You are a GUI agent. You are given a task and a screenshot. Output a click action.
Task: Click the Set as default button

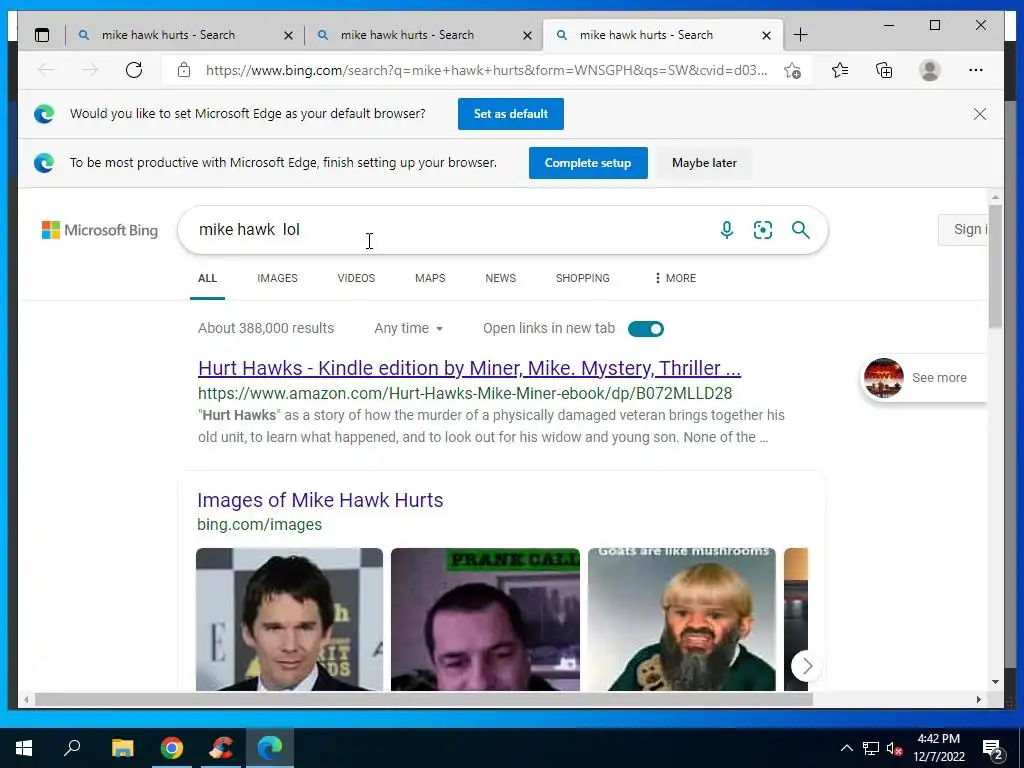[511, 114]
